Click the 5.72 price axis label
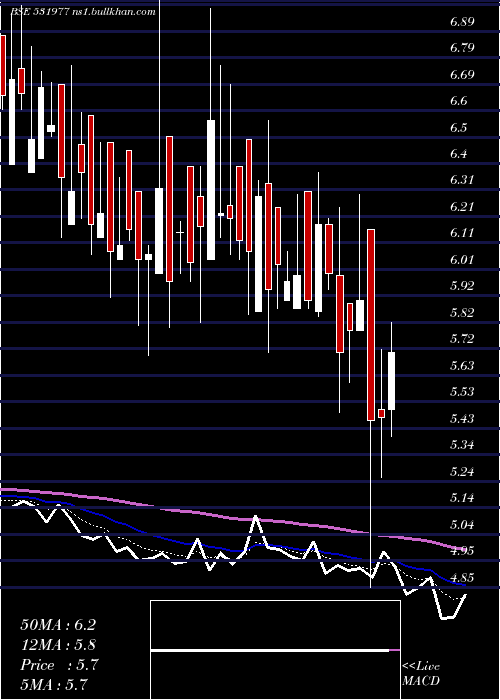500x700 pixels. [x=462, y=339]
